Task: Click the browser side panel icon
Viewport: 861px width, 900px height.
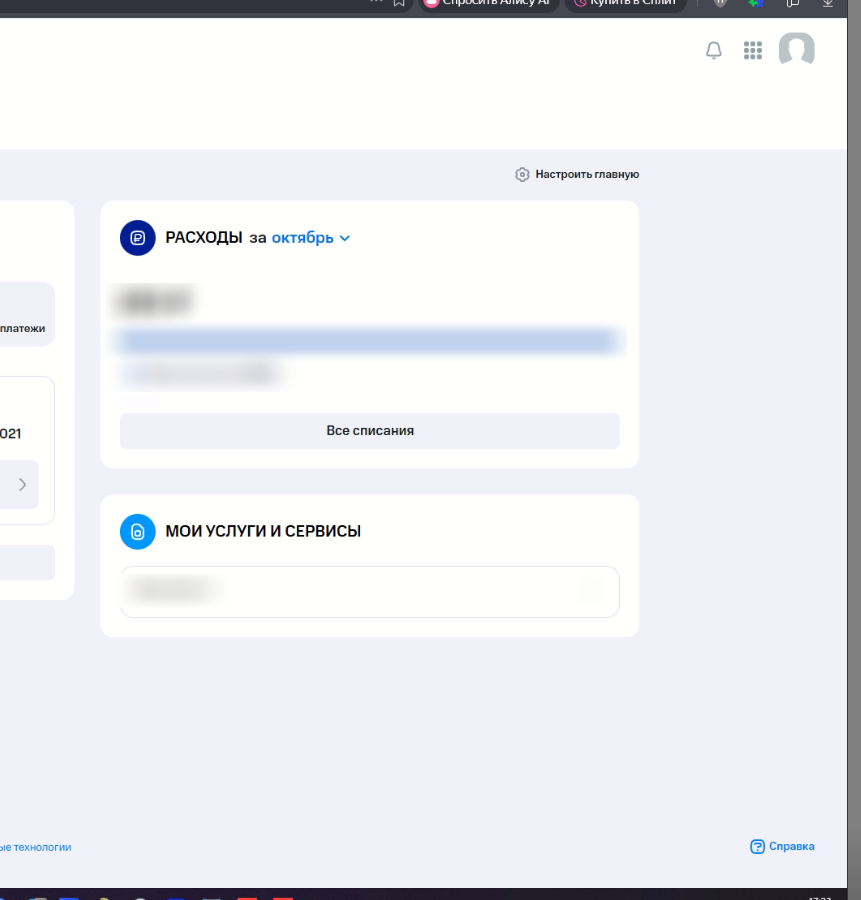Action: pos(792,3)
